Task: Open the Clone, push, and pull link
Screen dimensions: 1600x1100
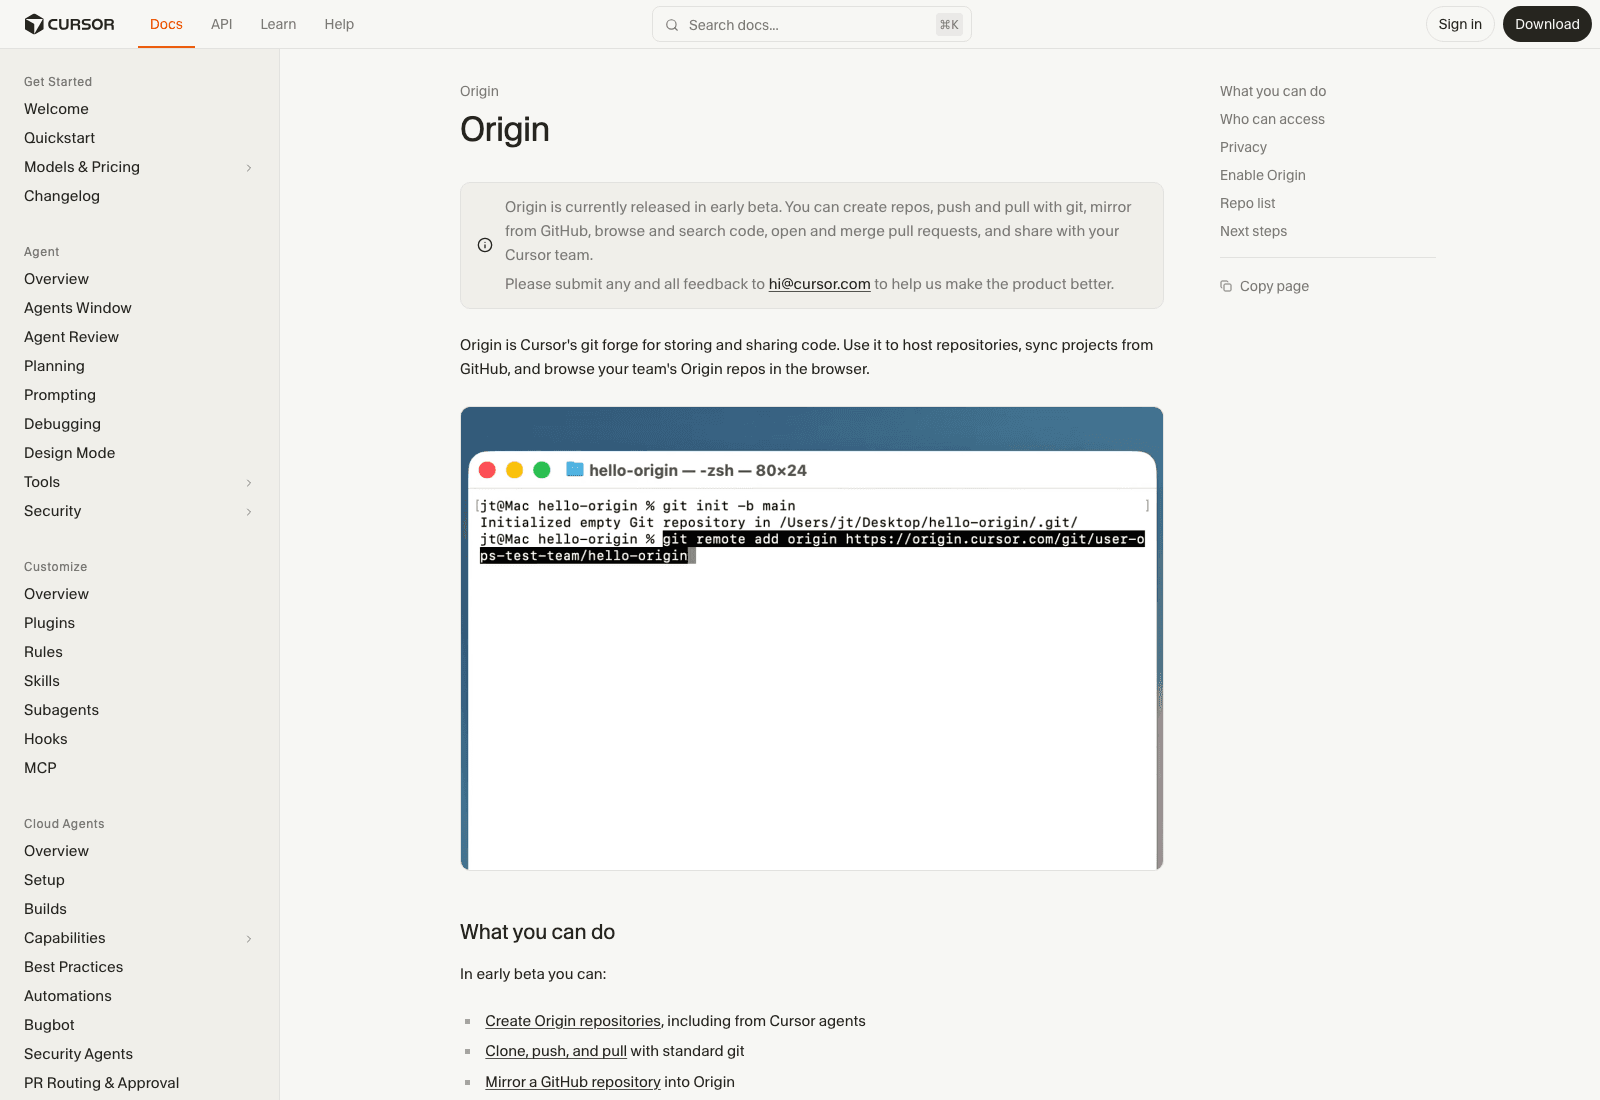Action: pyautogui.click(x=556, y=1051)
